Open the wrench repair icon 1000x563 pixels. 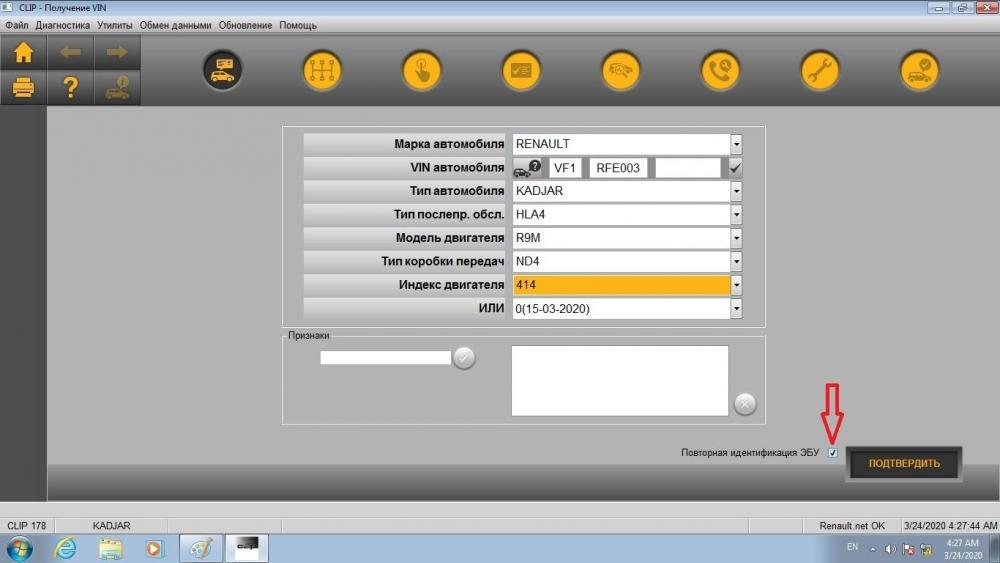pos(820,70)
